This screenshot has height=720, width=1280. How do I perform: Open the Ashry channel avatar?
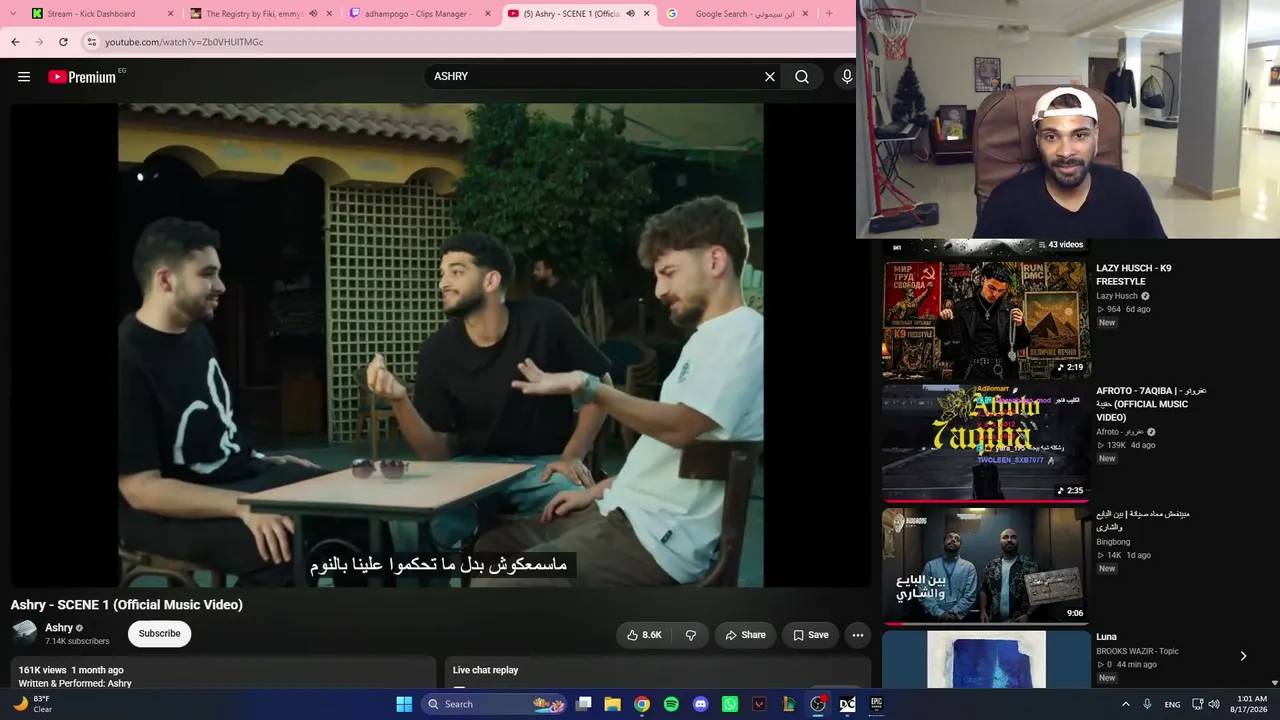(x=24, y=633)
